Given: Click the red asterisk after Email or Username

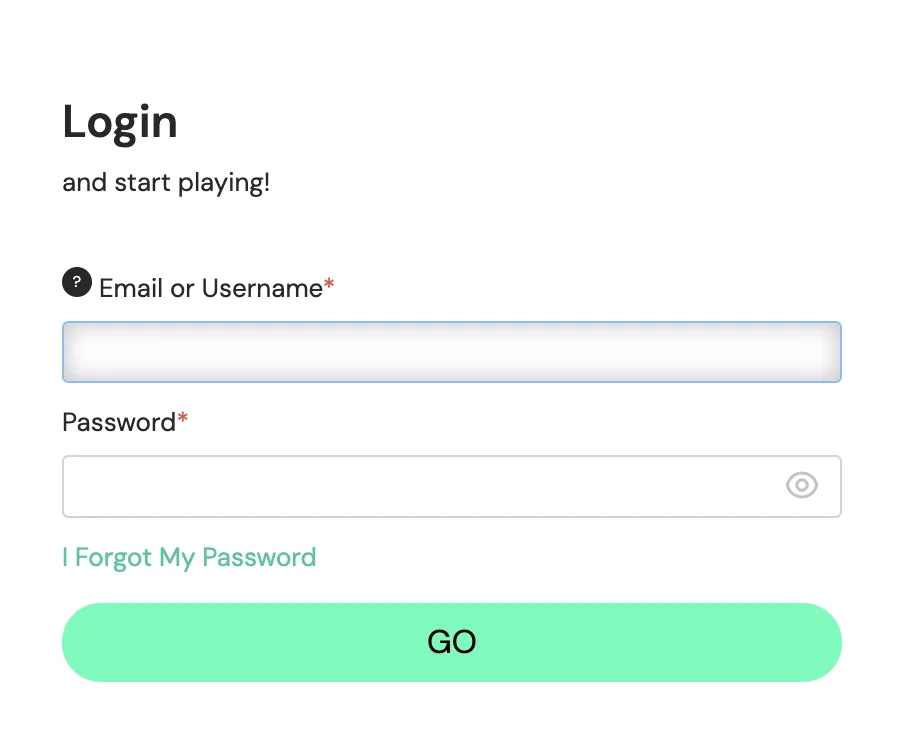Looking at the screenshot, I should tap(329, 283).
